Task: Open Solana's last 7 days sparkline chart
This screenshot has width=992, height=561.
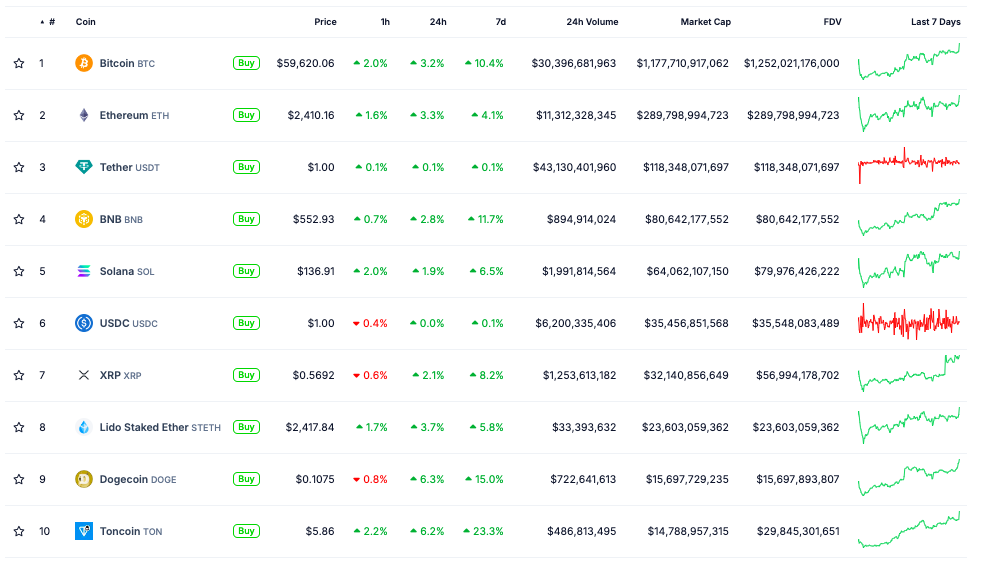Action: [908, 270]
